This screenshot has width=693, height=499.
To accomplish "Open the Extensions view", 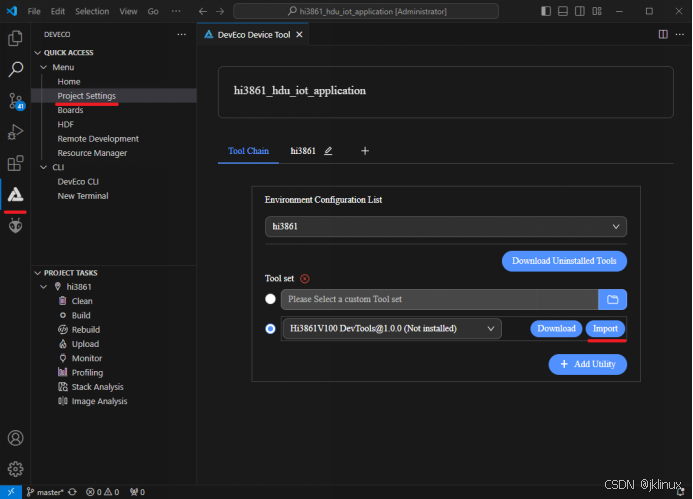I will point(15,163).
